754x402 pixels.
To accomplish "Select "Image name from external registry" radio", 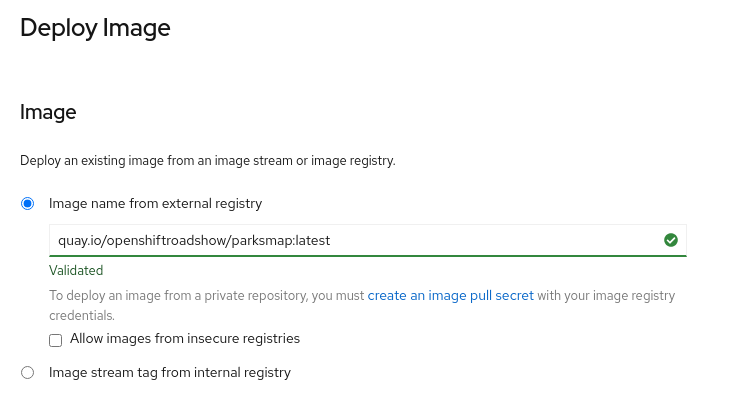I will pyautogui.click(x=28, y=204).
